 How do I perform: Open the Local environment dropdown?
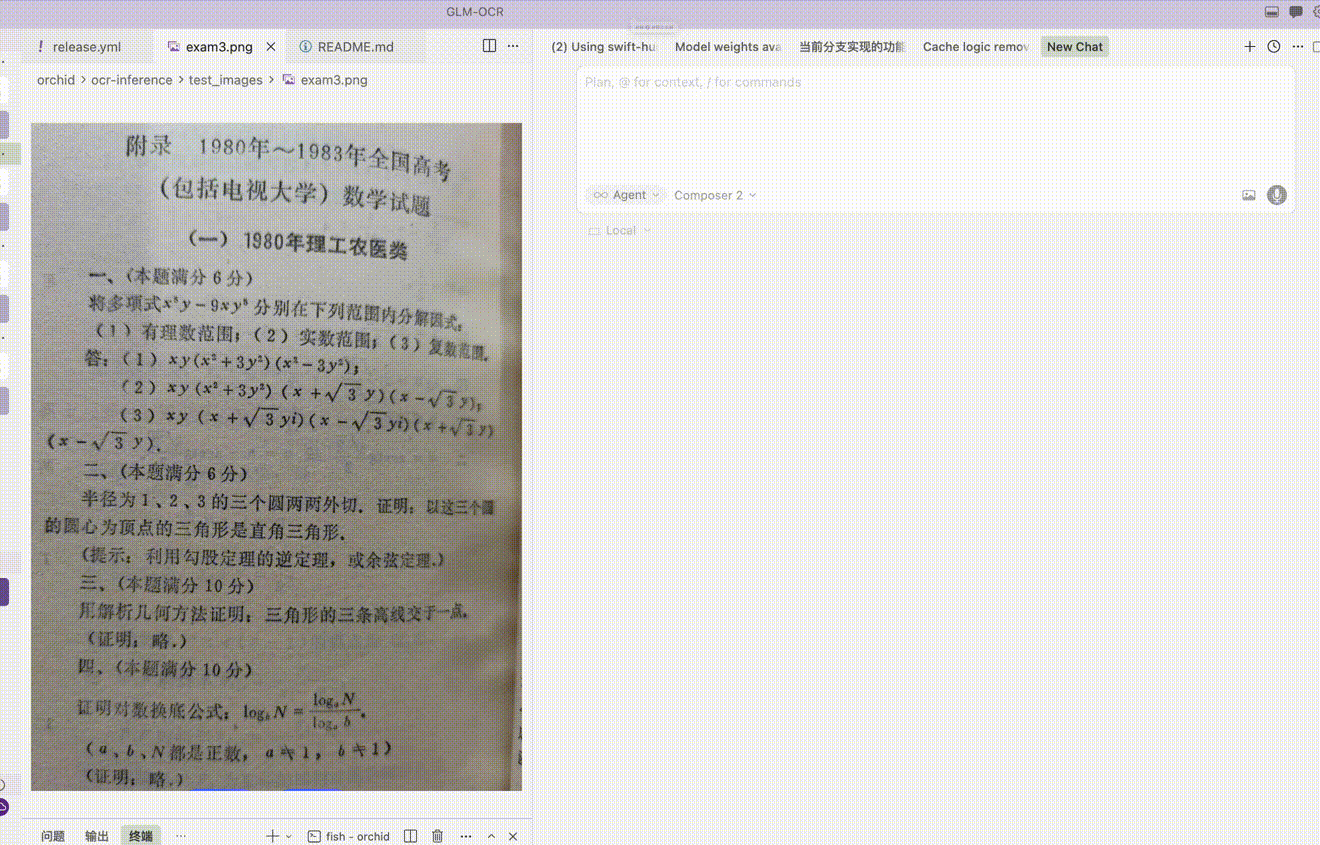[x=620, y=230]
